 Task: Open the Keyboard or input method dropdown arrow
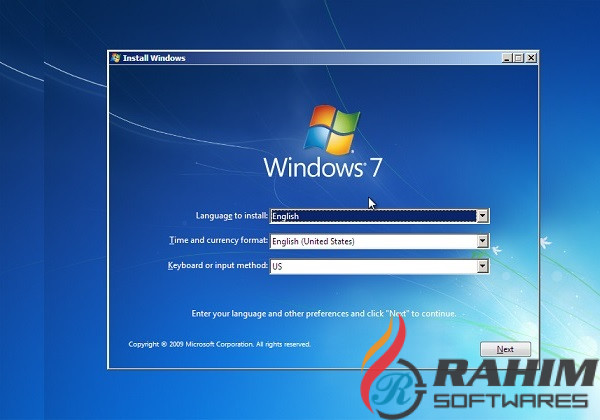click(483, 266)
